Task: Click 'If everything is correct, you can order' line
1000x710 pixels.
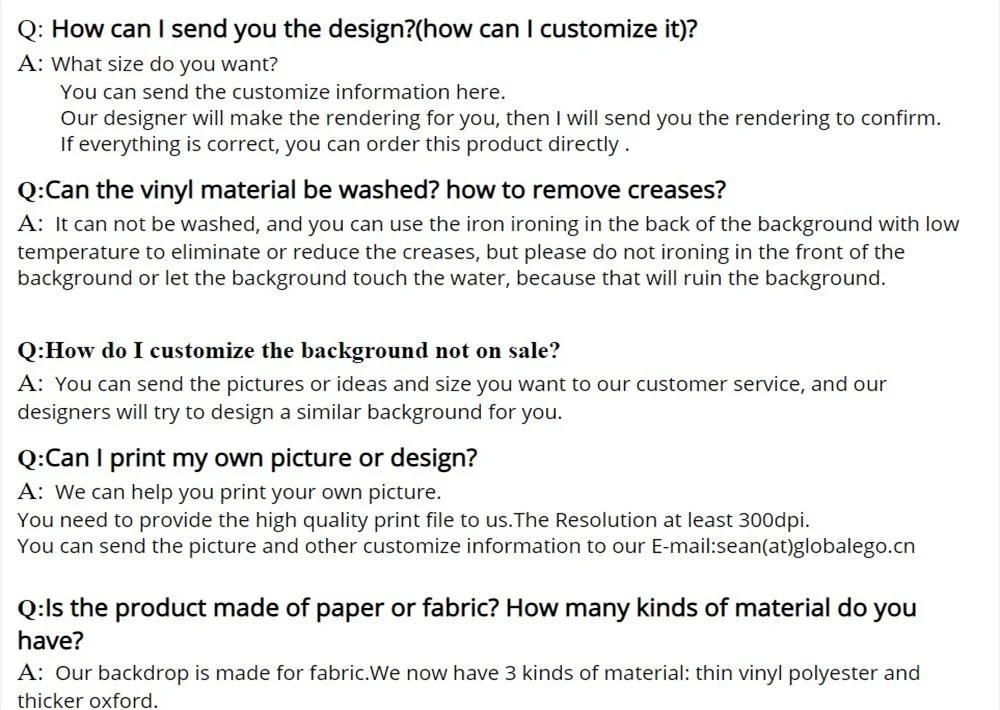Action: coord(345,145)
